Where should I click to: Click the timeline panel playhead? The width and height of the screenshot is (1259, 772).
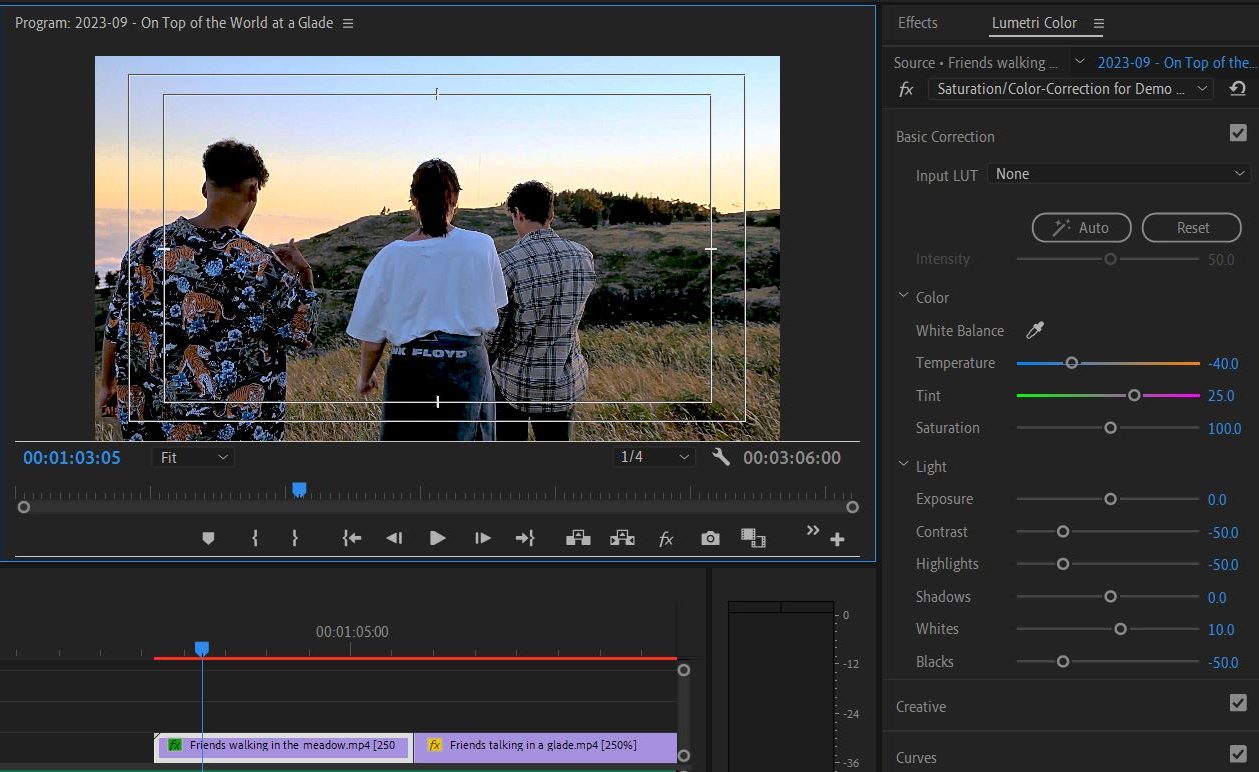[x=201, y=649]
